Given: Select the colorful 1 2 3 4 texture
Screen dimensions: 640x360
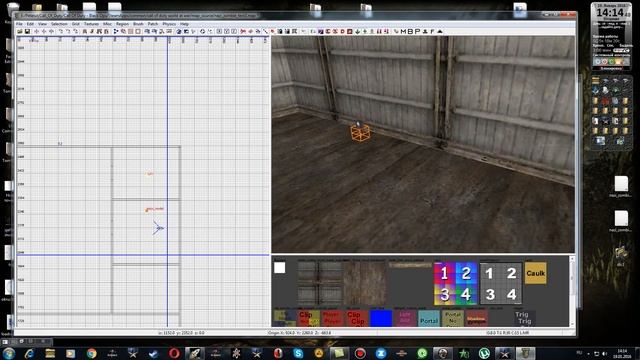Looking at the screenshot, I should click(455, 284).
